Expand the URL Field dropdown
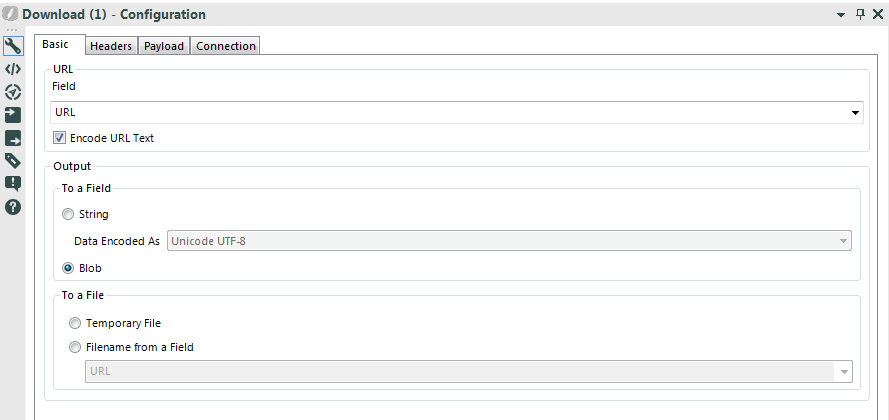This screenshot has width=889, height=420. (456, 113)
